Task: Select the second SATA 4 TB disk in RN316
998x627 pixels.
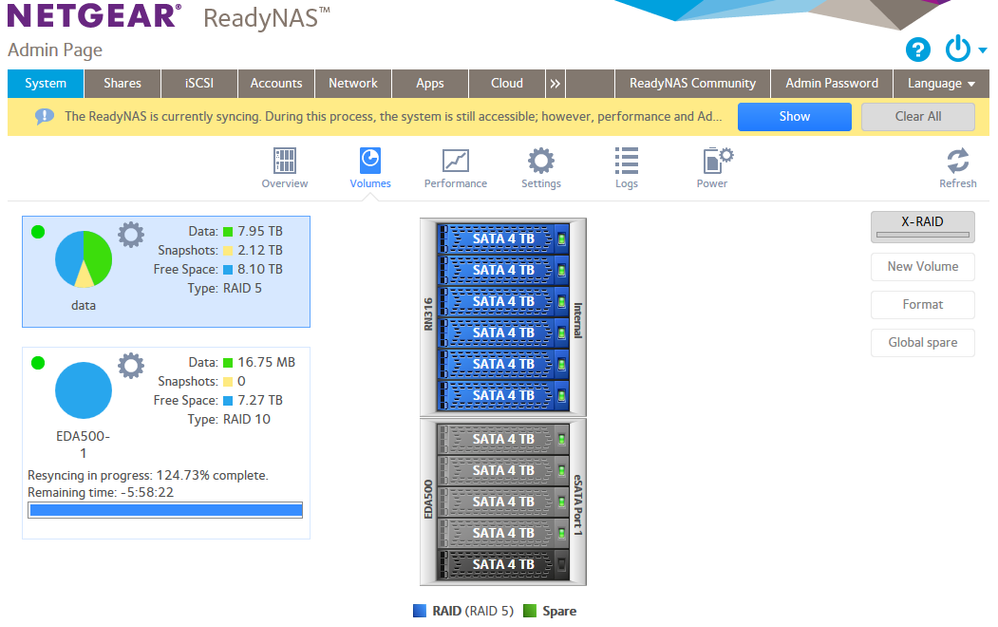Action: tap(503, 270)
